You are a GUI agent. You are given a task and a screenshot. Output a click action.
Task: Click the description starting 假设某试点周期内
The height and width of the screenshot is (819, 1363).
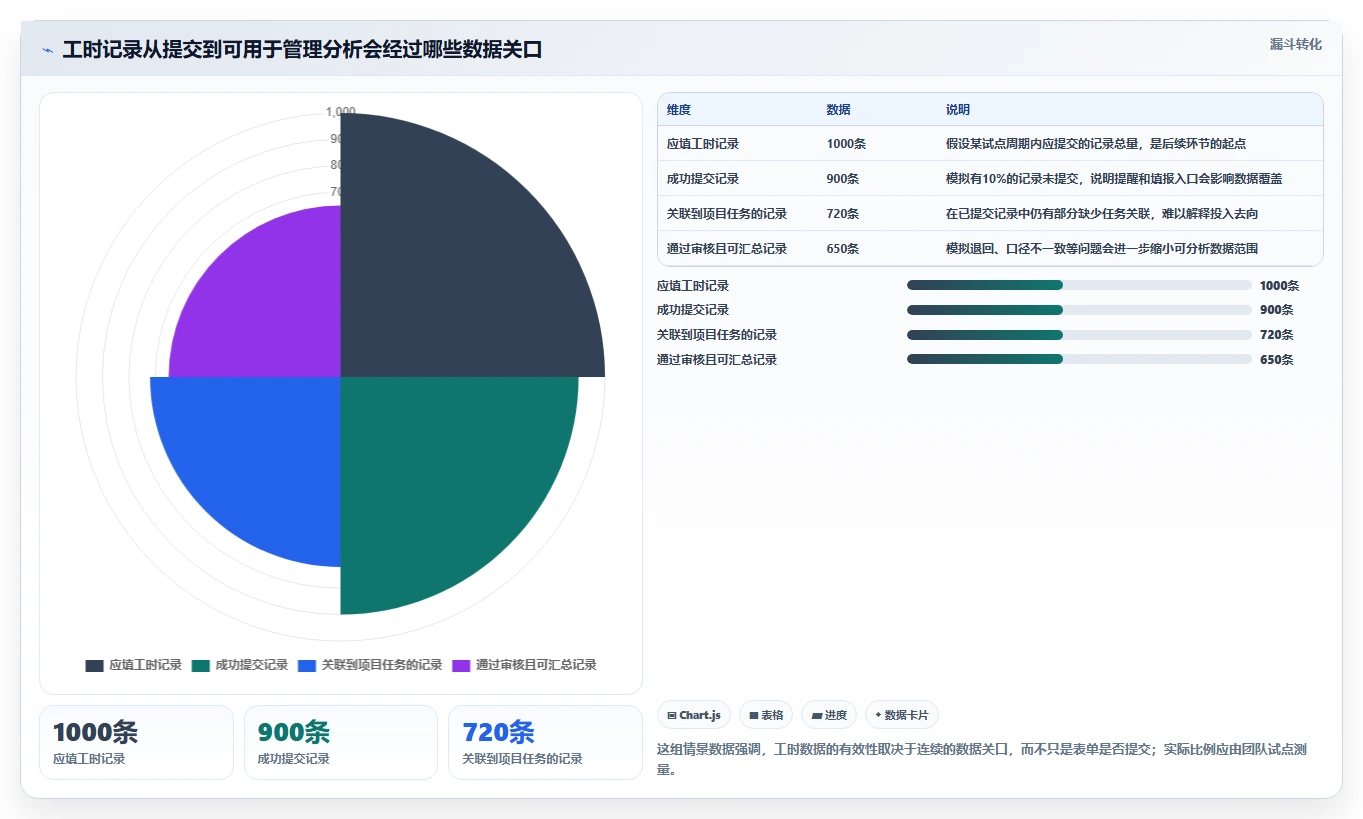(x=1096, y=144)
